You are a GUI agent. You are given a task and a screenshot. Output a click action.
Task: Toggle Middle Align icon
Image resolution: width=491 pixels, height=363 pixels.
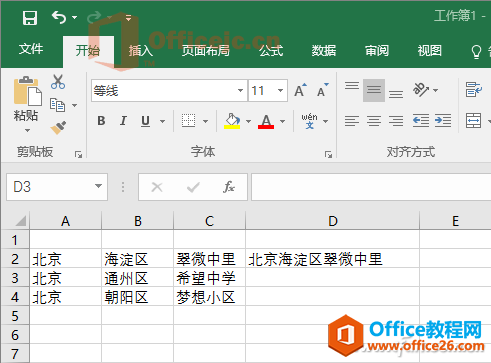click(x=374, y=90)
